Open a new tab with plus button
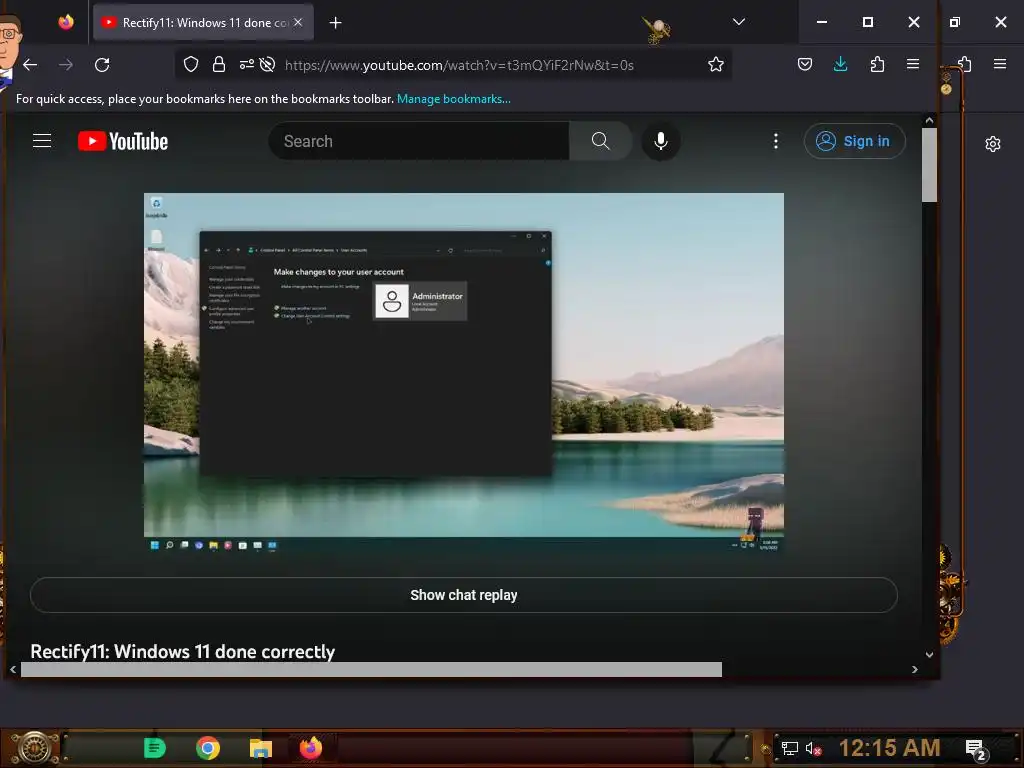 click(335, 23)
